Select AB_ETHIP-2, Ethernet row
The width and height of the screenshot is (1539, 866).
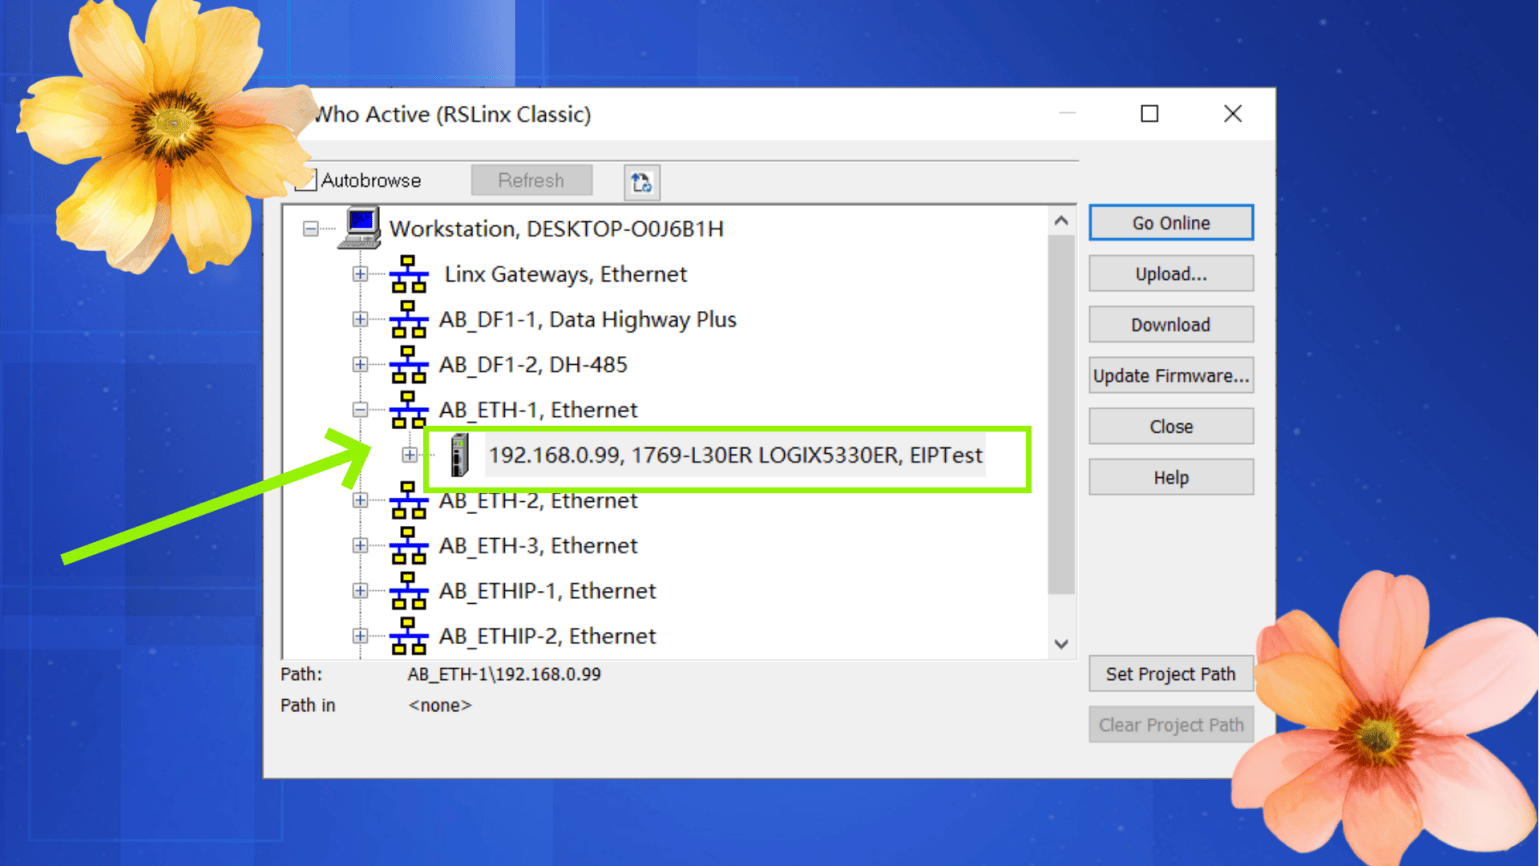coord(547,636)
